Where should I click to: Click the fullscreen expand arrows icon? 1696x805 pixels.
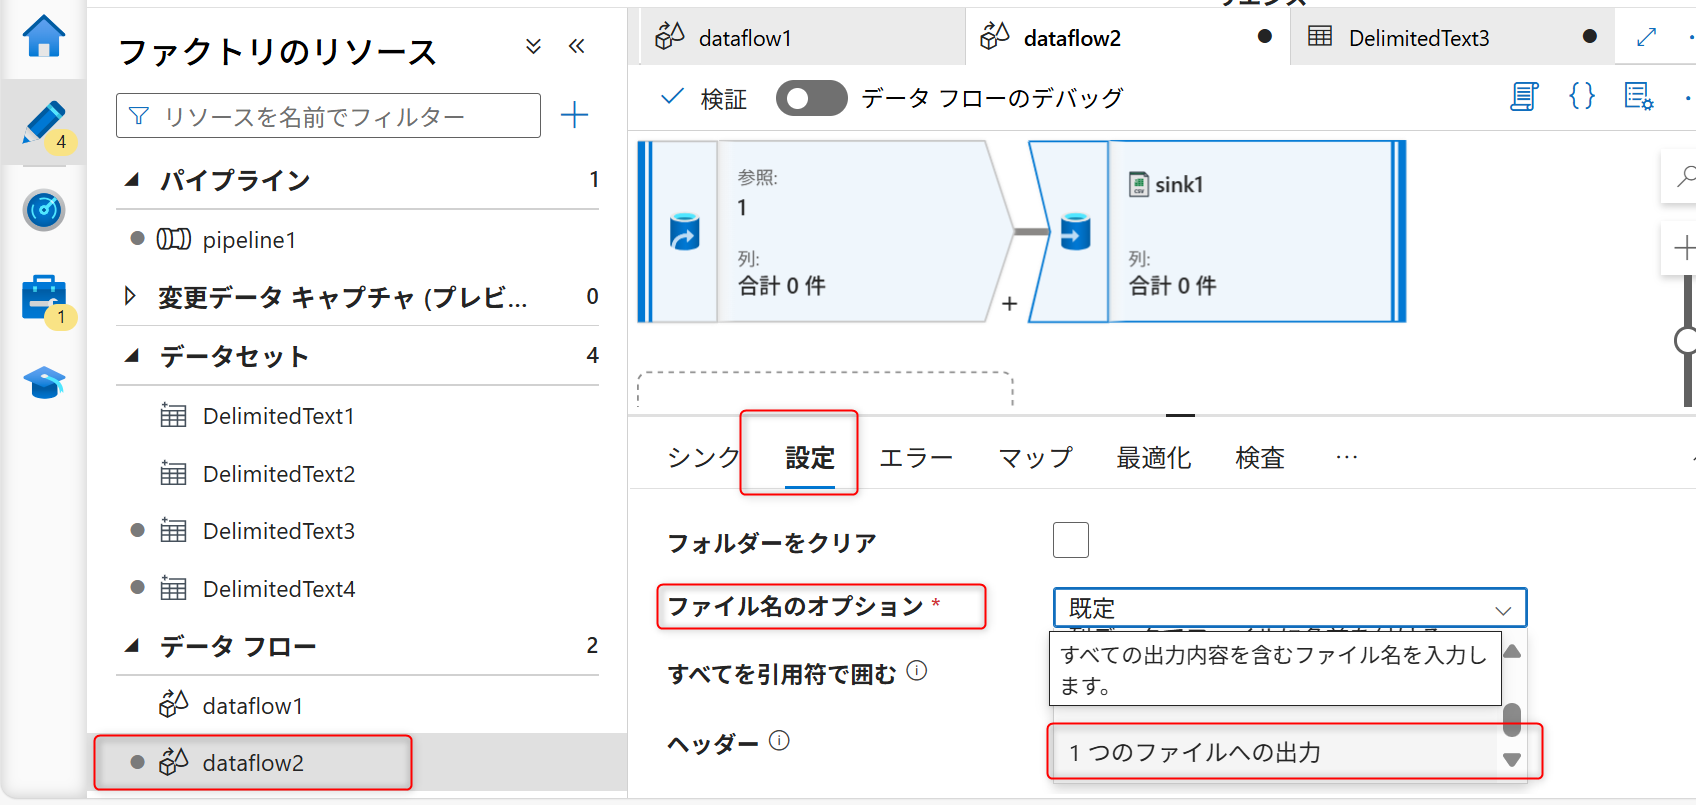1646,38
